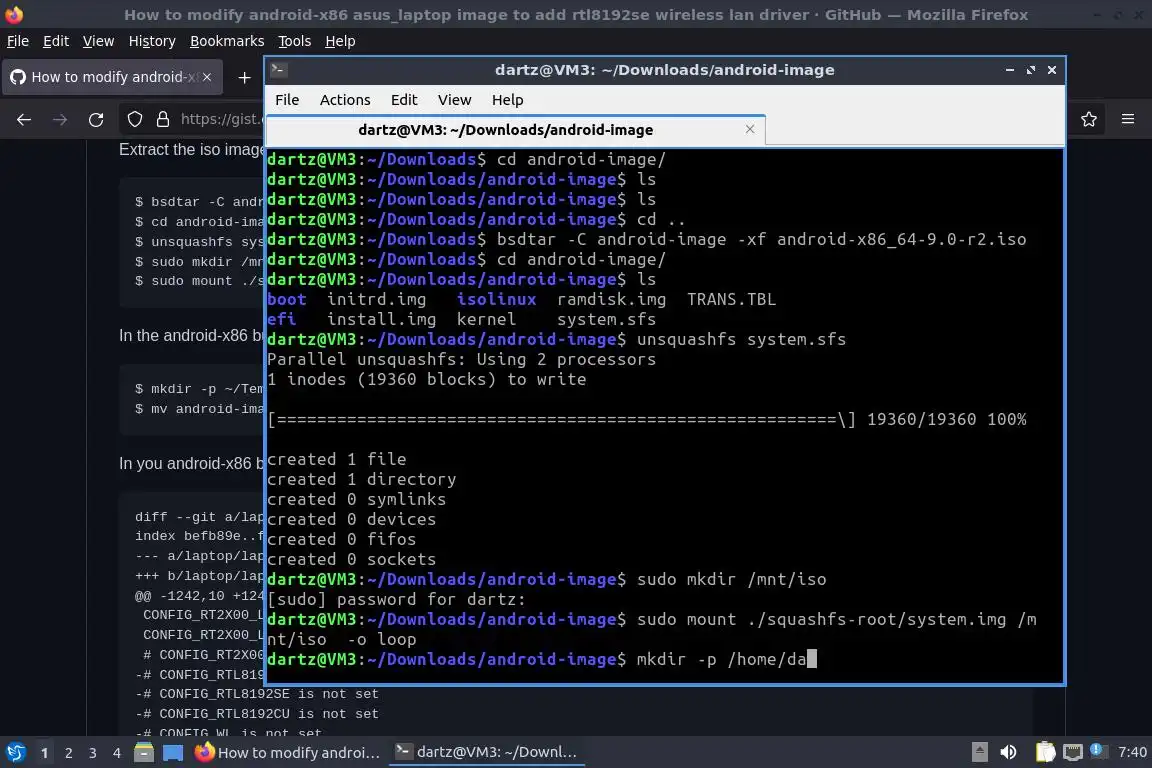The height and width of the screenshot is (768, 1152).
Task: Close the GitHub gist browser tab
Action: pyautogui.click(x=207, y=77)
